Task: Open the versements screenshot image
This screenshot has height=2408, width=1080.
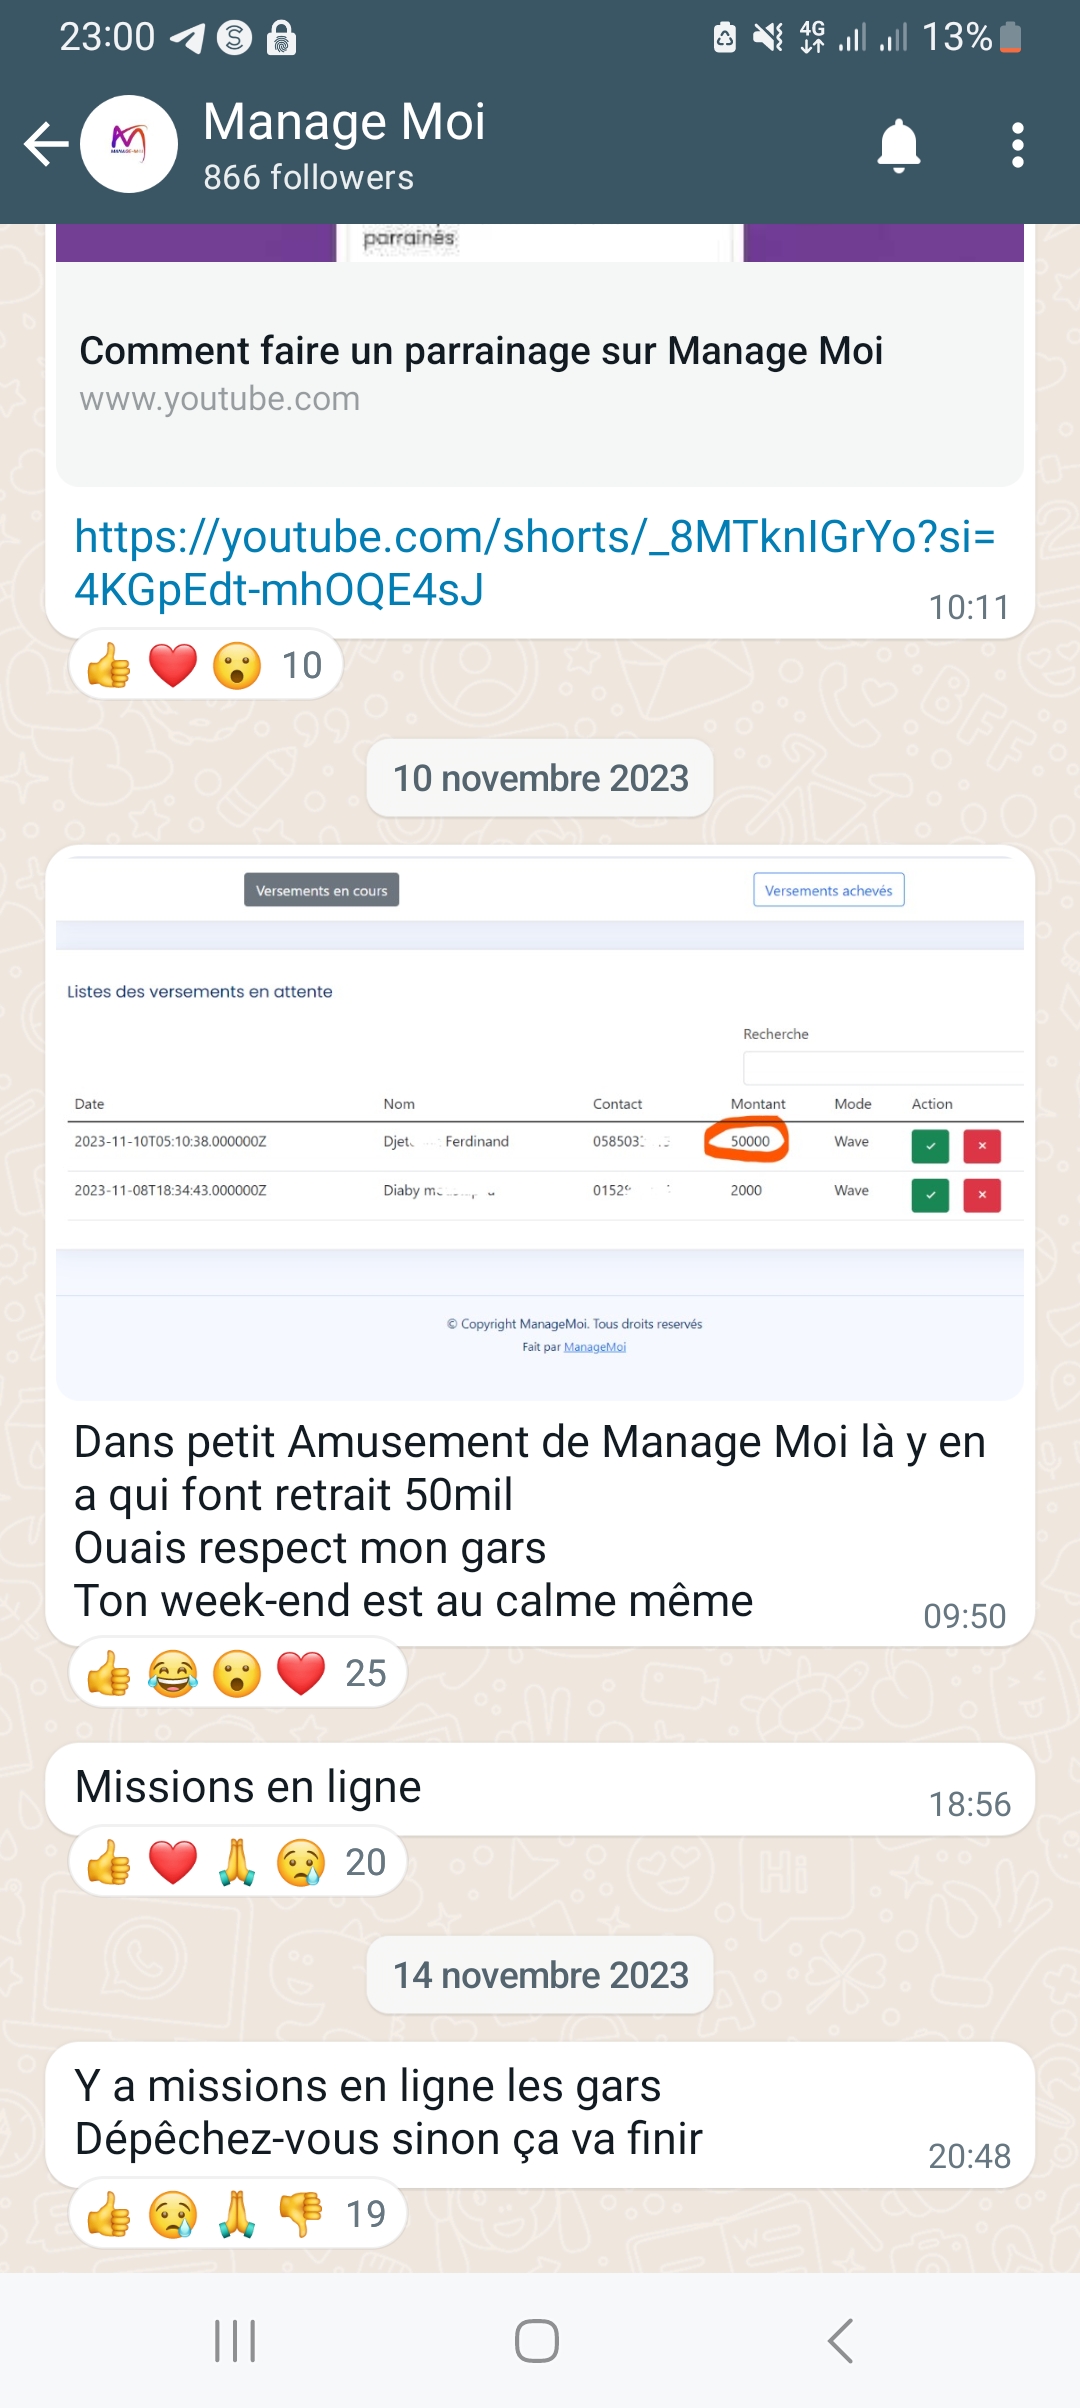Action: 540,1127
